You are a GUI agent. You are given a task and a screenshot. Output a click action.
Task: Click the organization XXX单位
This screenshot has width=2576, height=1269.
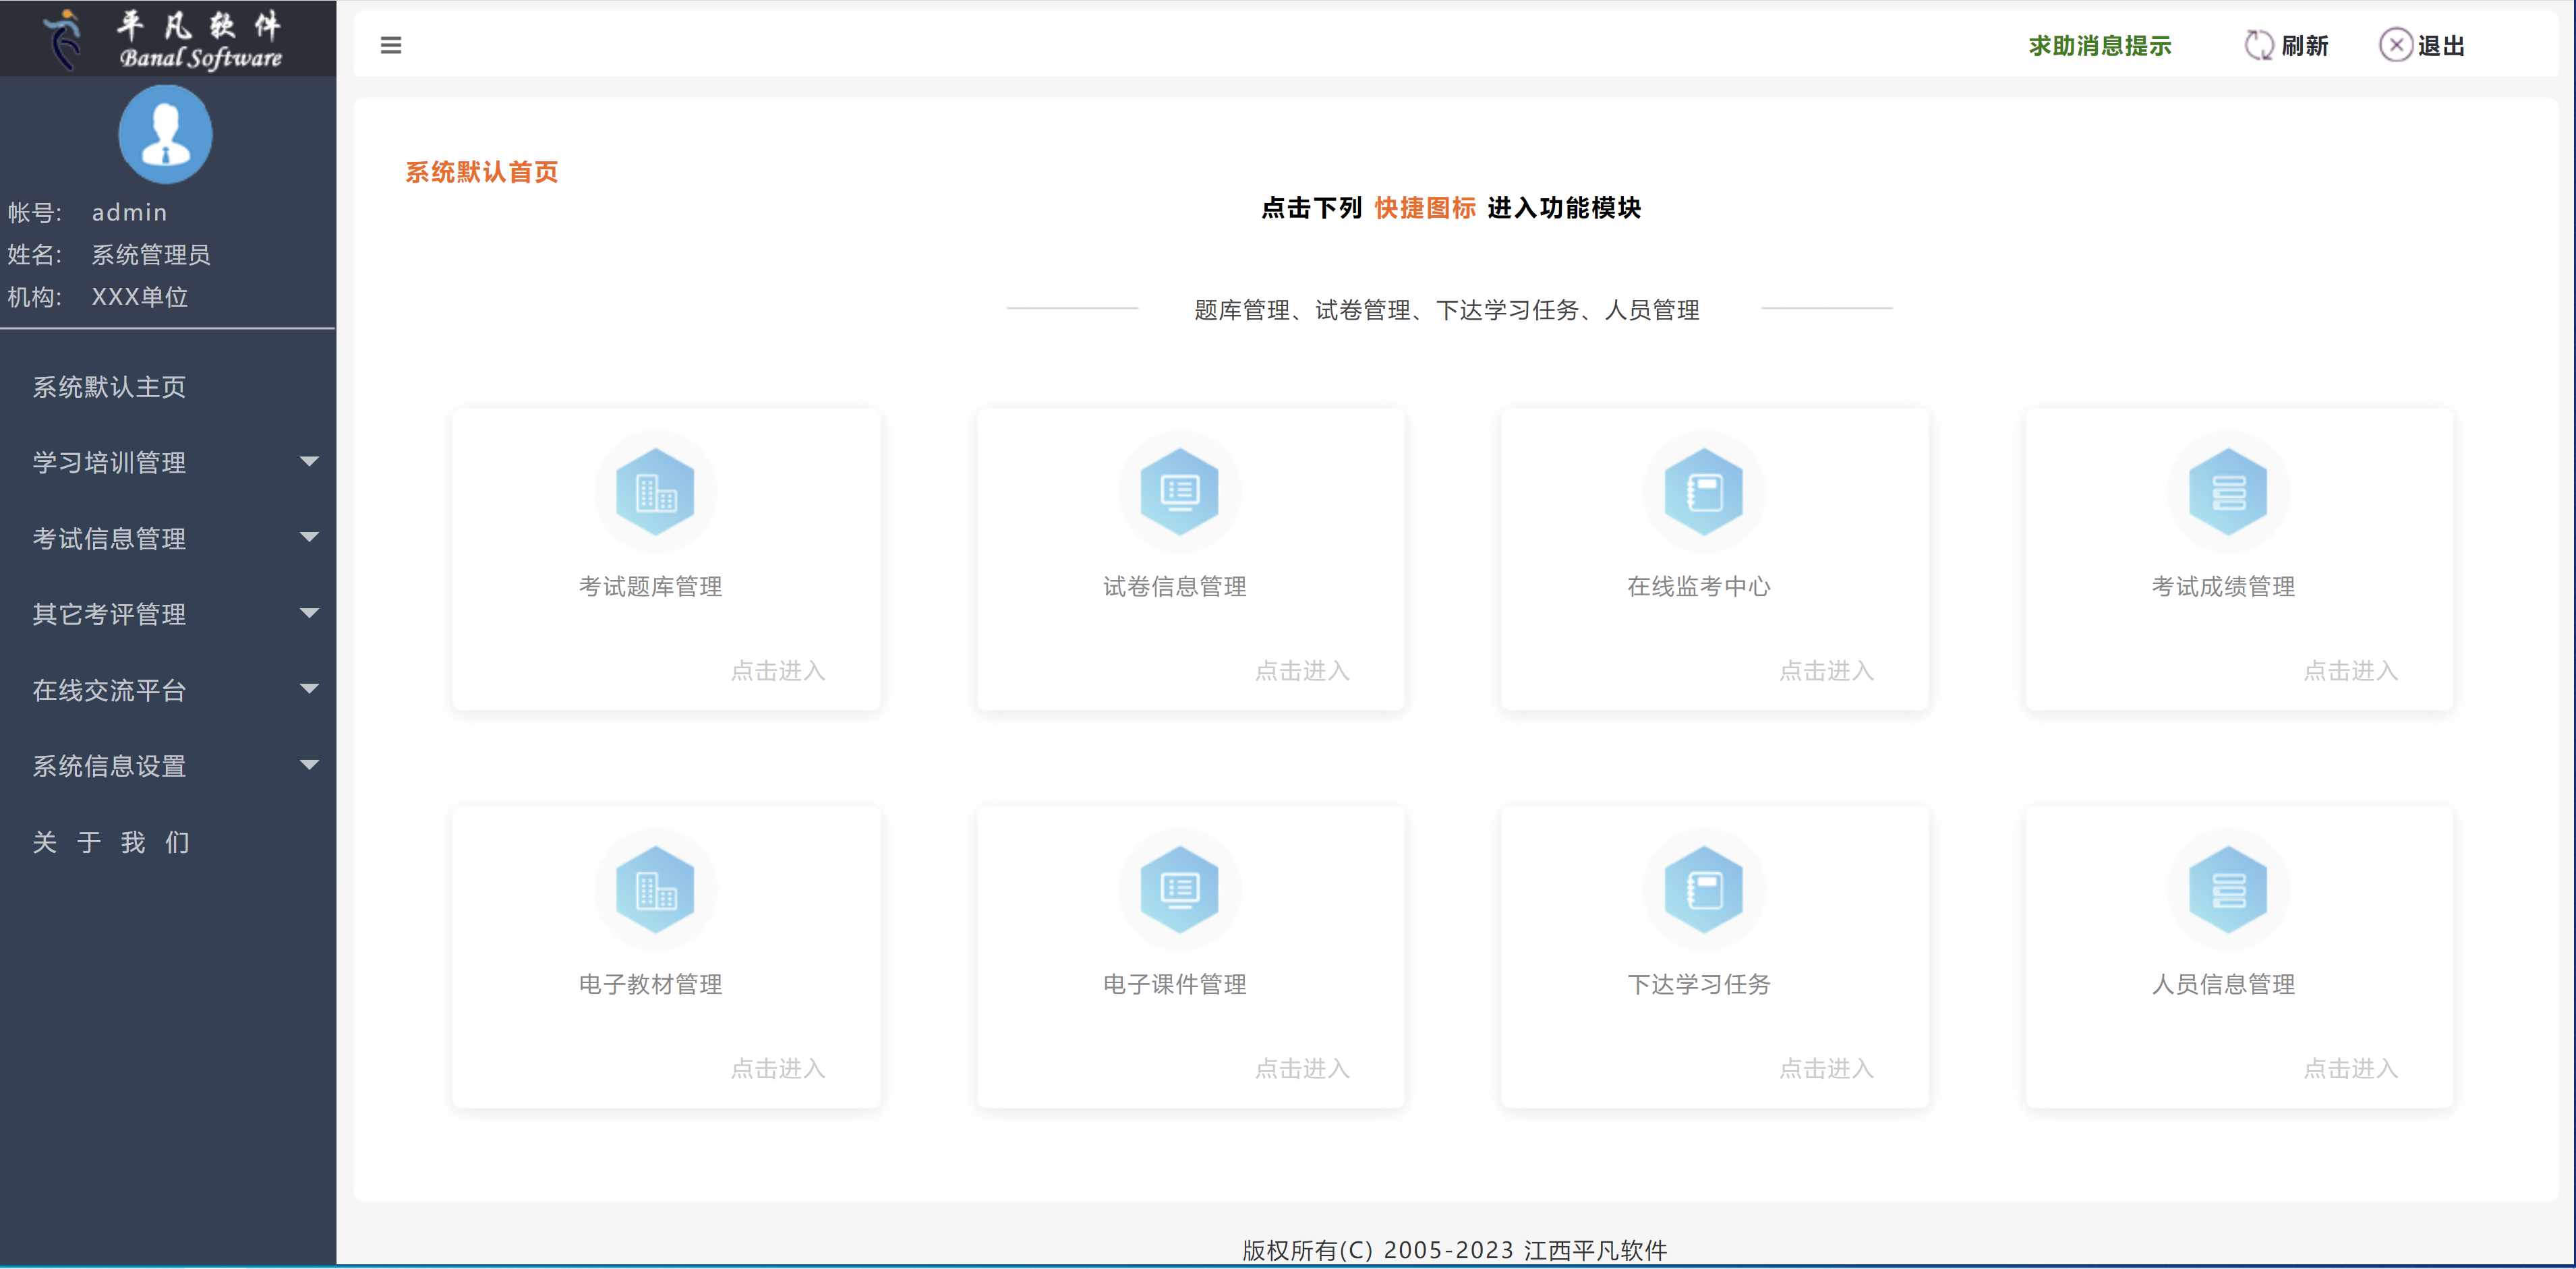(140, 297)
